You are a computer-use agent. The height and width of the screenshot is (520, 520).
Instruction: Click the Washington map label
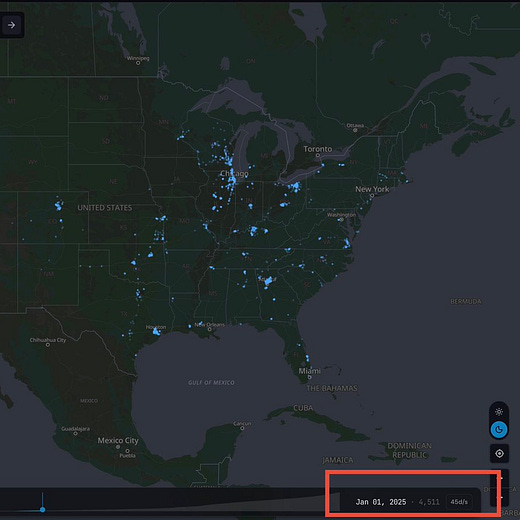click(x=341, y=215)
